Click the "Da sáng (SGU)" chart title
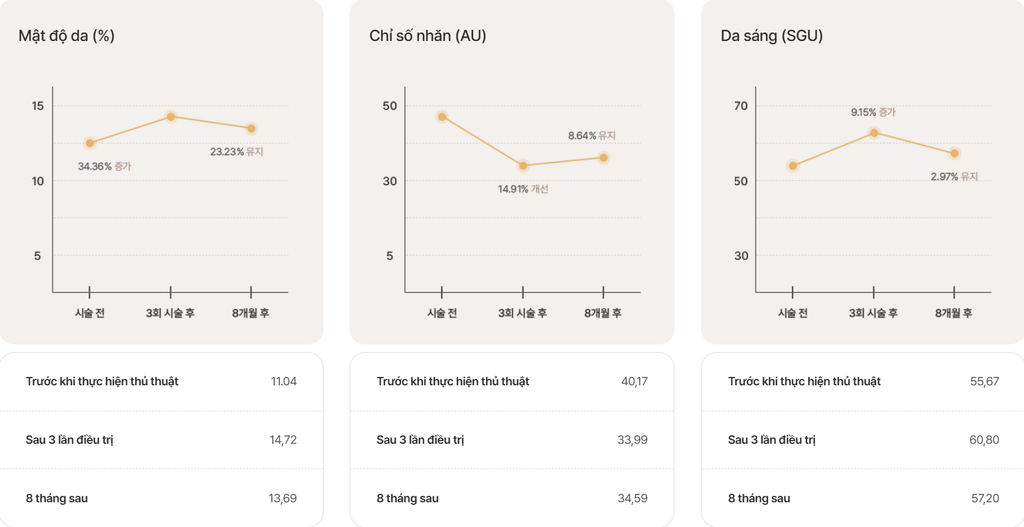 click(x=771, y=36)
